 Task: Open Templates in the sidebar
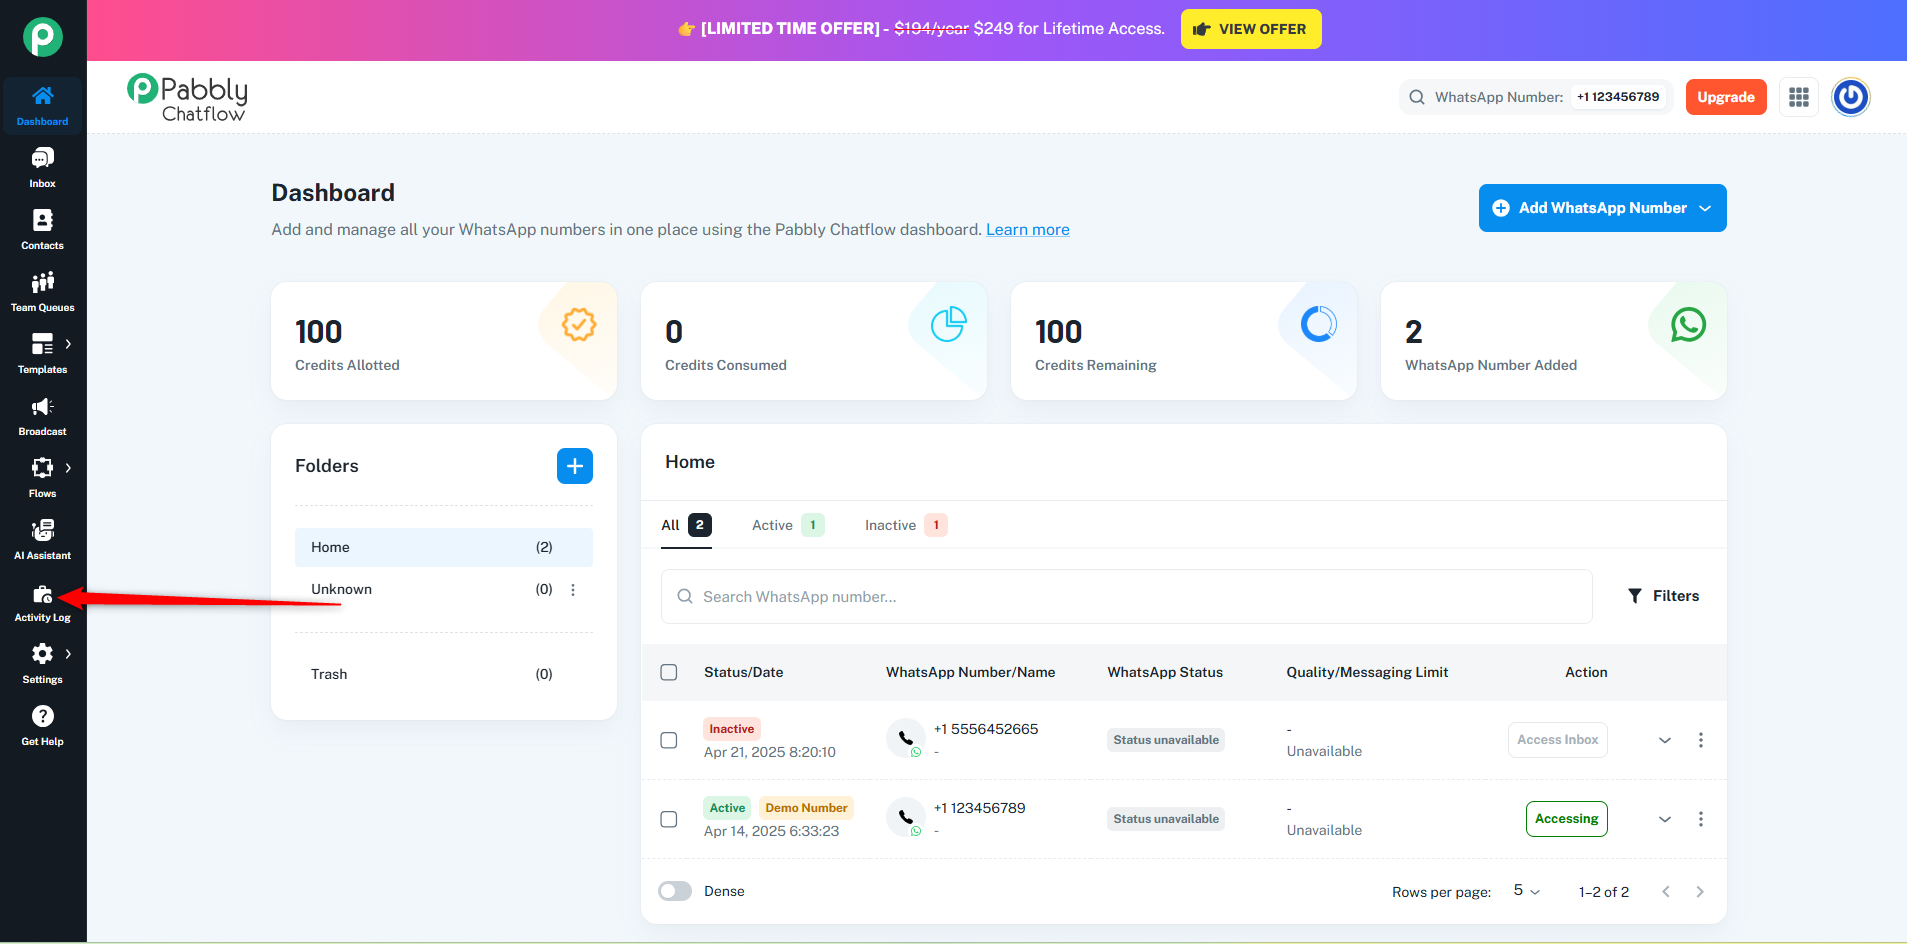coord(42,353)
